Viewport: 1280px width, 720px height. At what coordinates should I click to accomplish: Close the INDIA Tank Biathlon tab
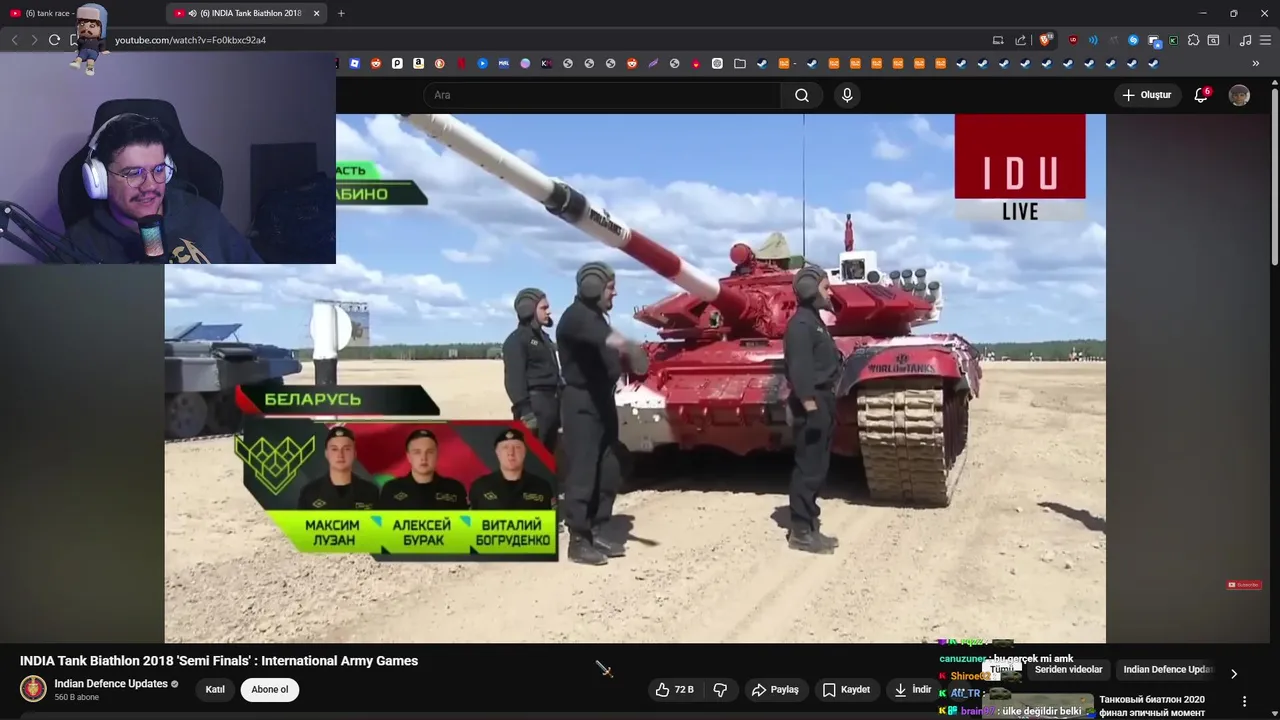pos(317,13)
